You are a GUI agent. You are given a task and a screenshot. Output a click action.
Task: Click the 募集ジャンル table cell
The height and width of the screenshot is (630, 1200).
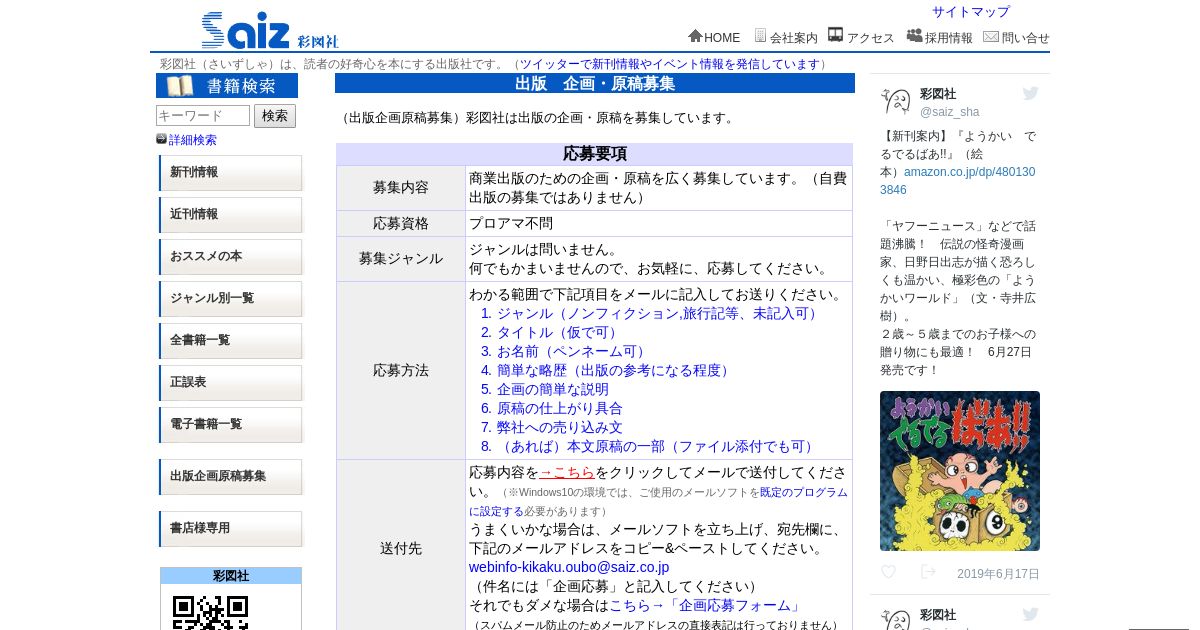(x=401, y=259)
